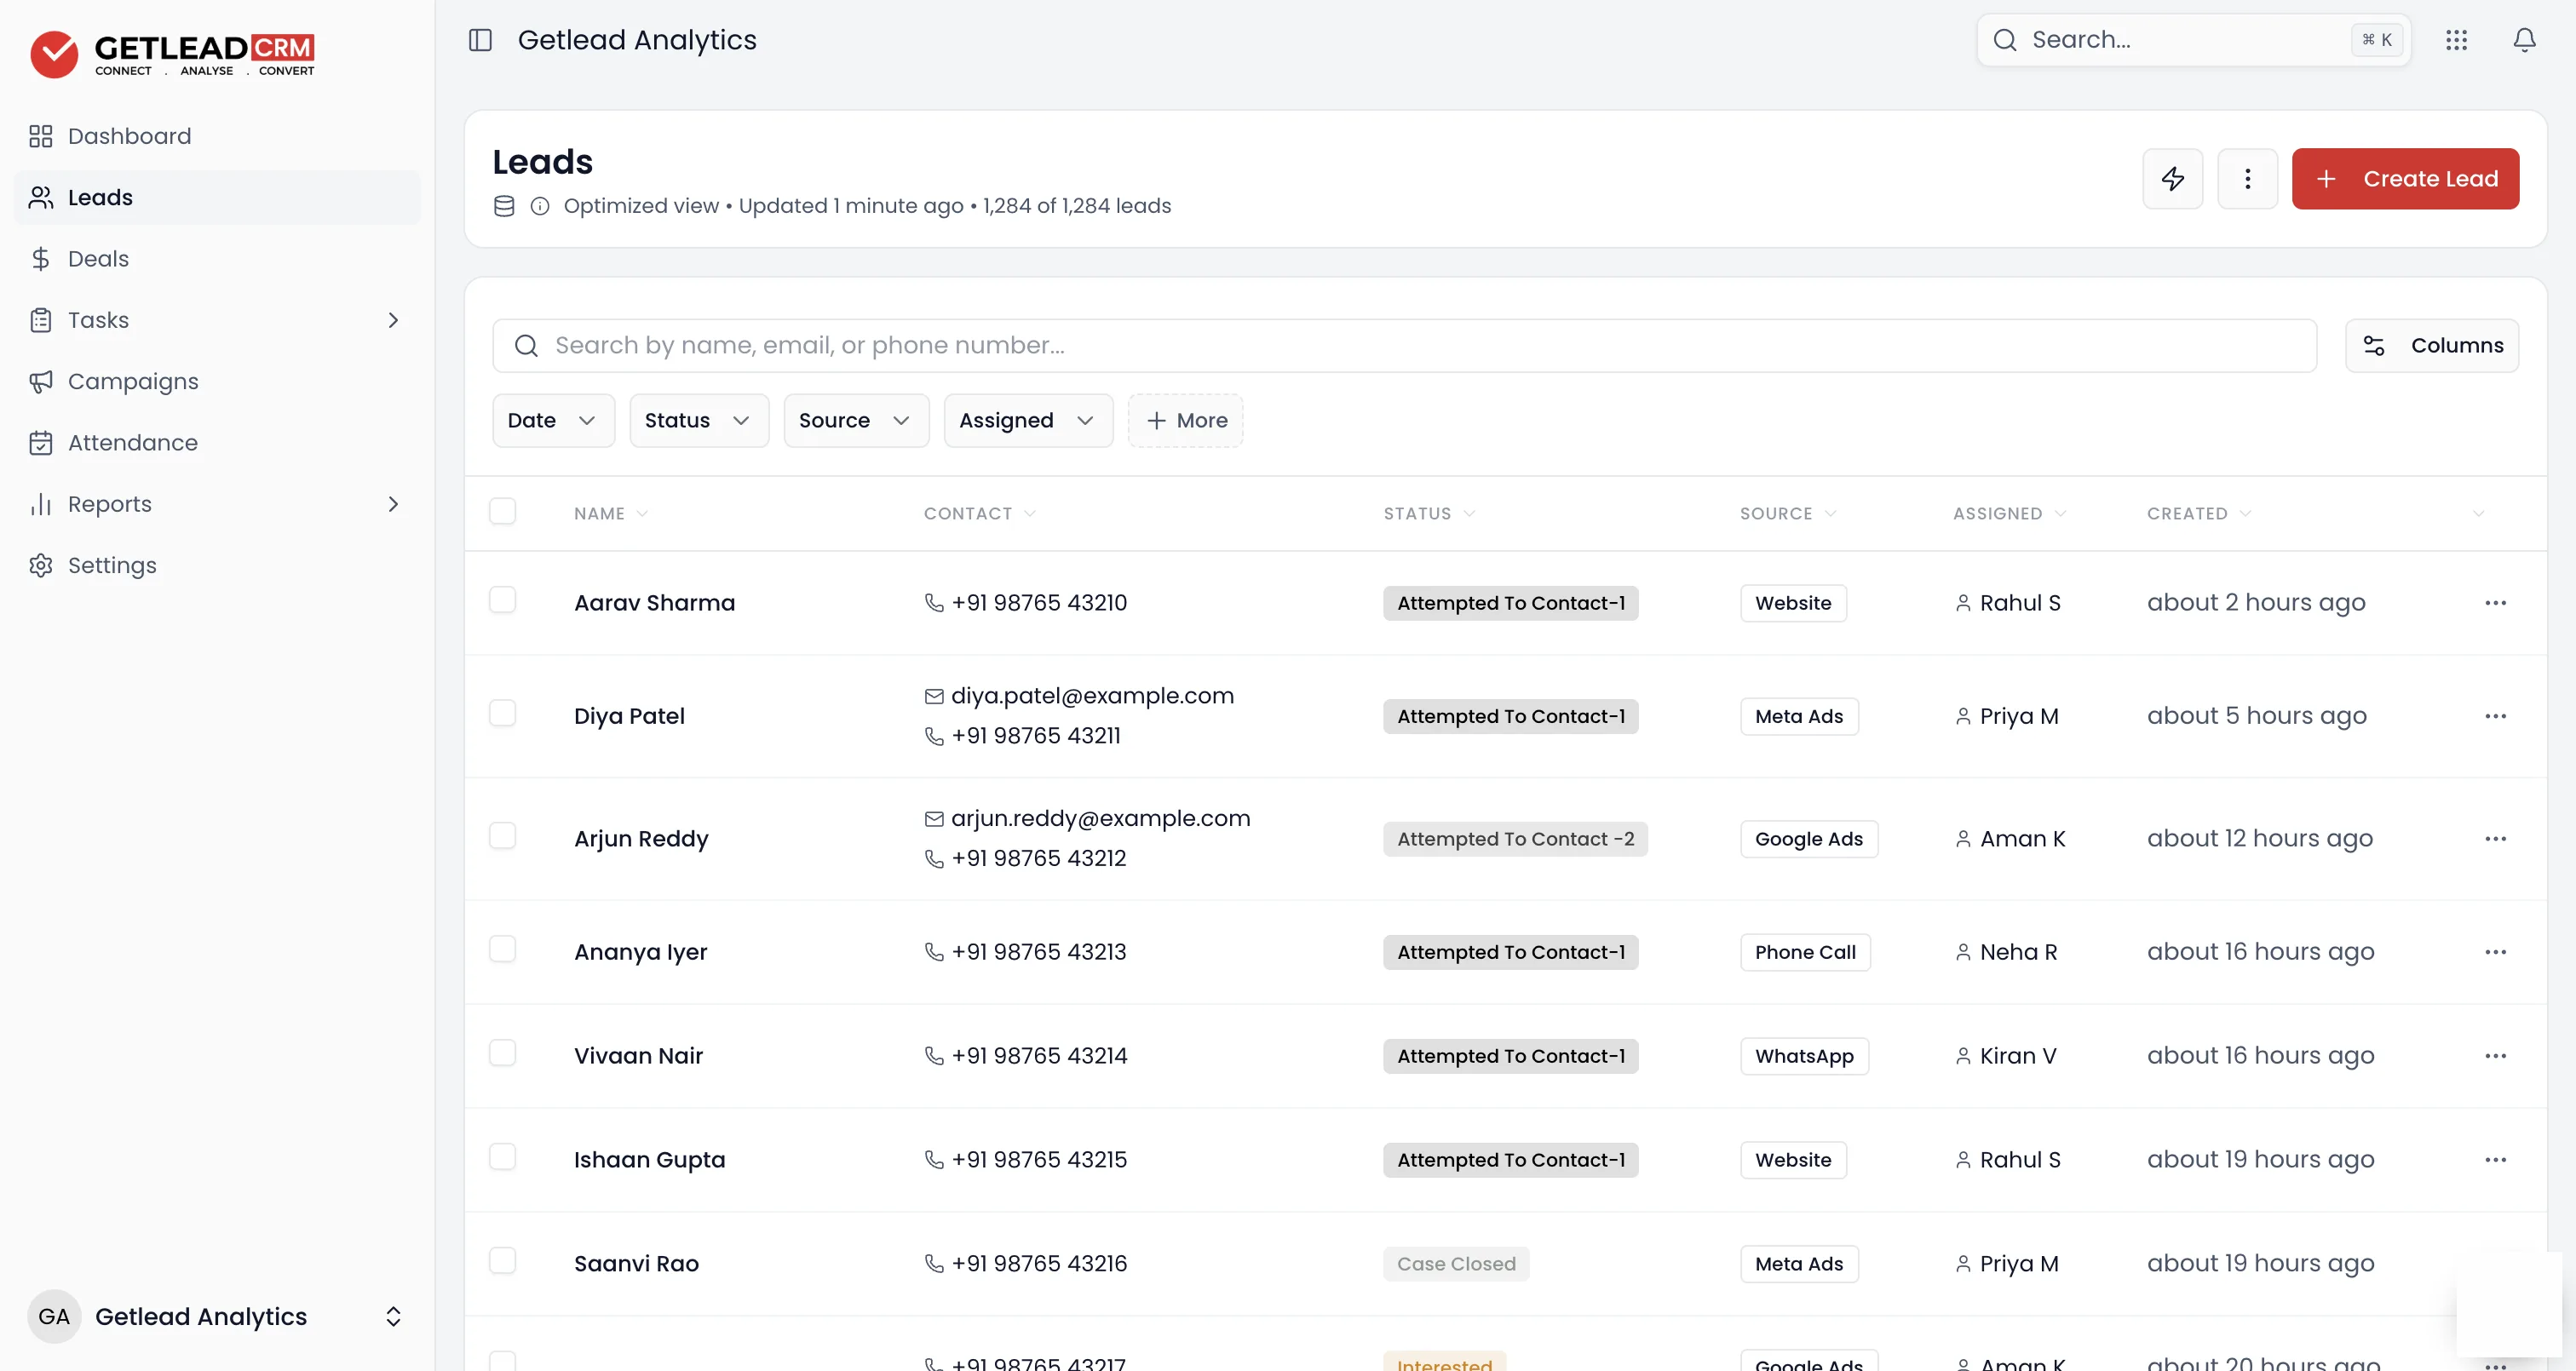The image size is (2576, 1371).
Task: Click the database icon under Leads
Action: (x=504, y=206)
